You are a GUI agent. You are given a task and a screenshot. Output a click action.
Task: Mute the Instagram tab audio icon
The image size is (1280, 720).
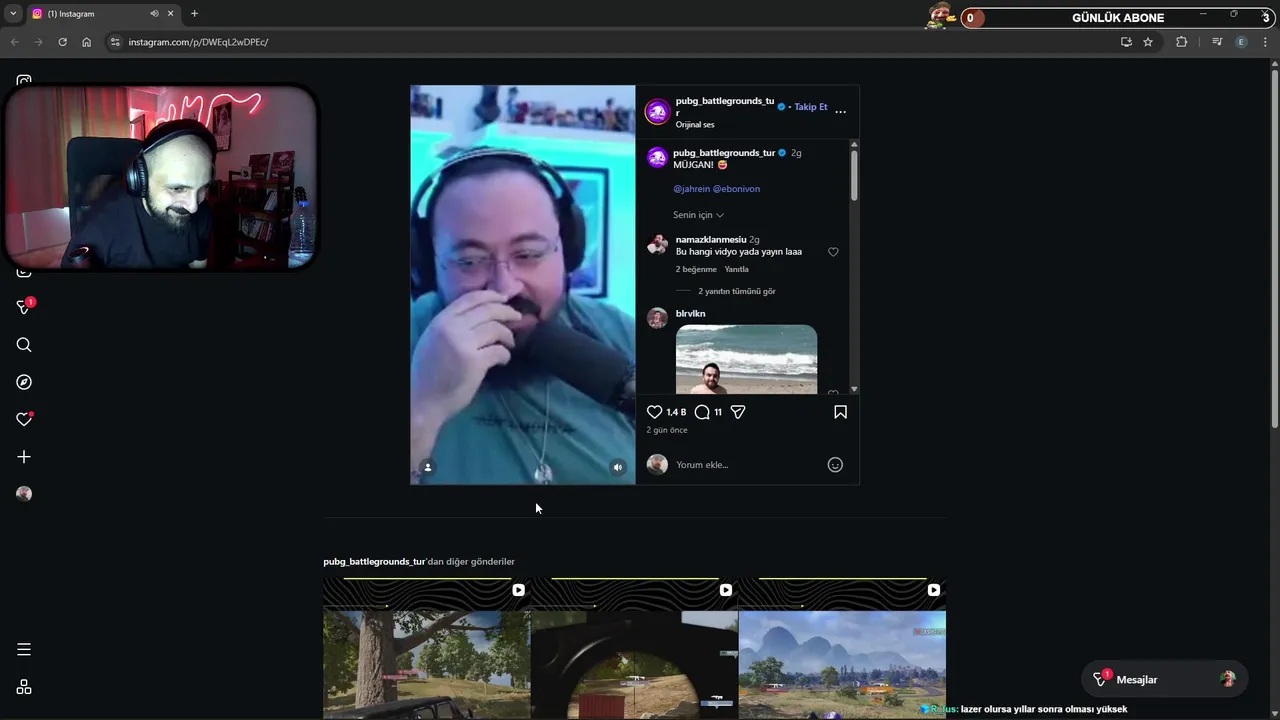click(x=154, y=14)
